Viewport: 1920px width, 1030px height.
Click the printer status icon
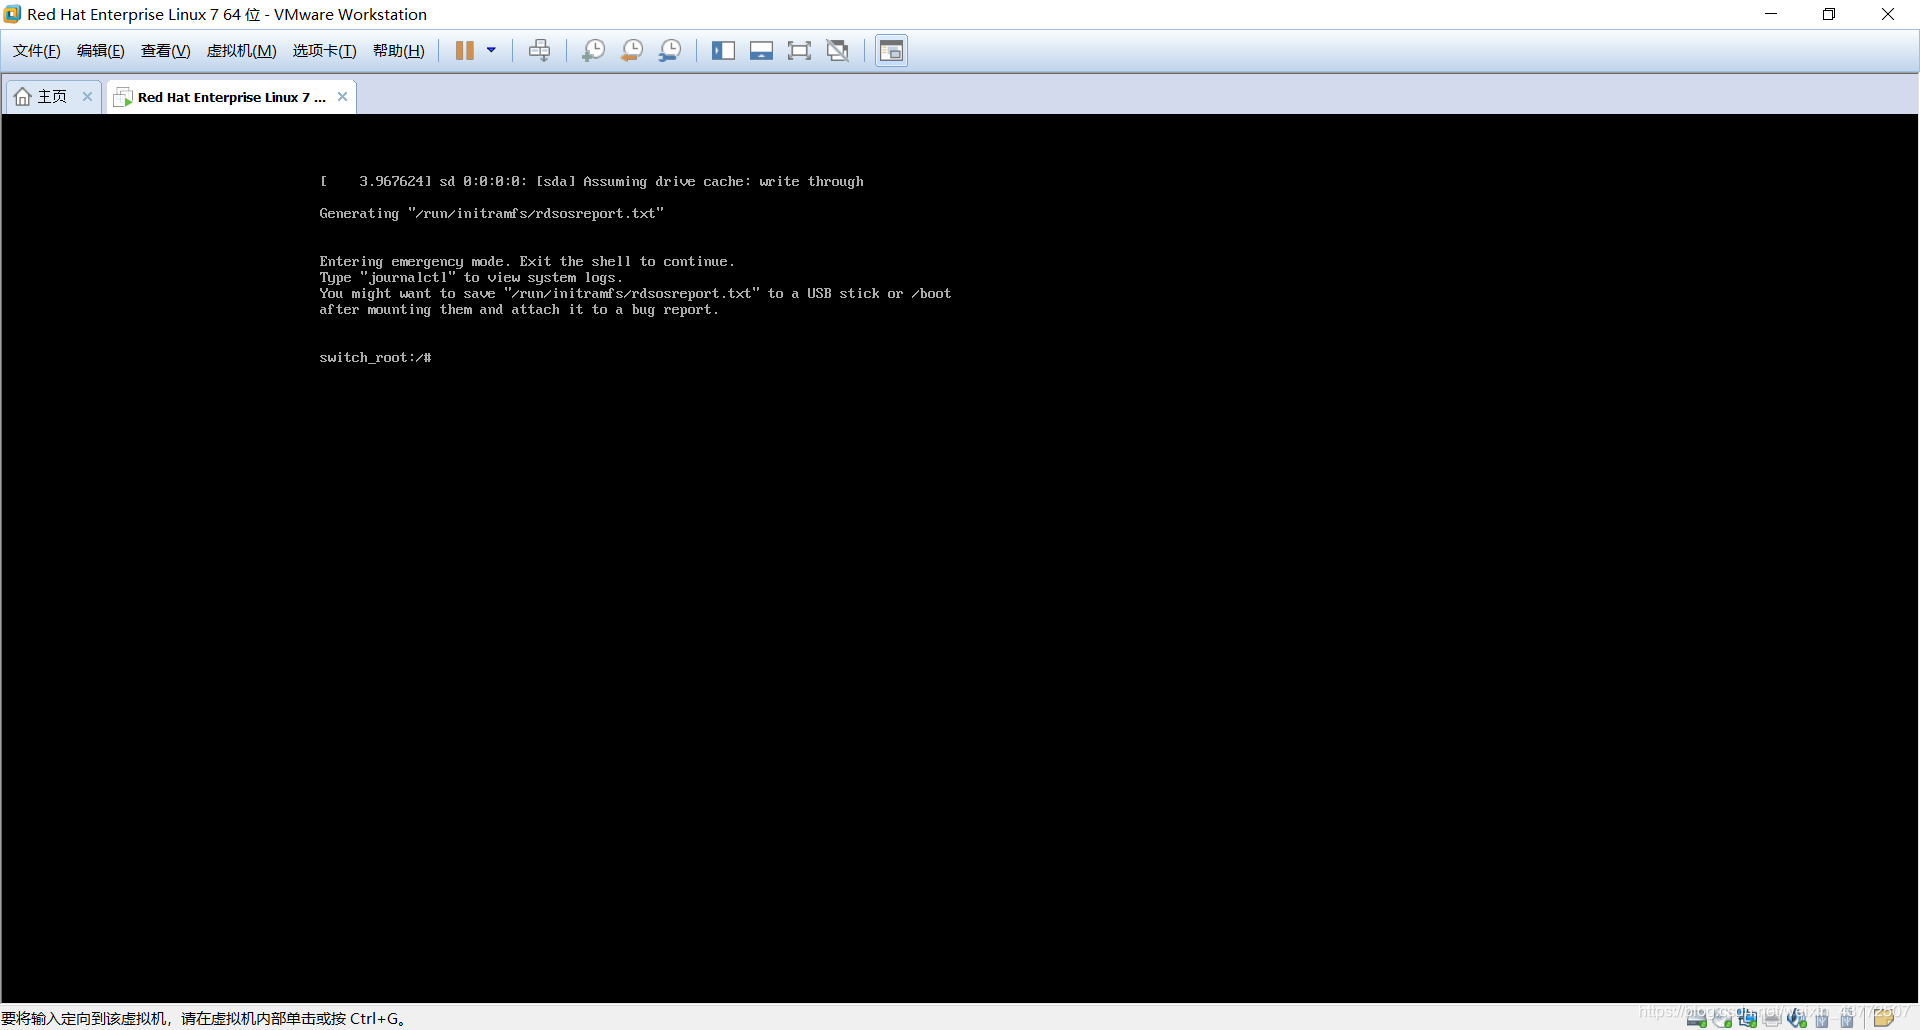pyautogui.click(x=1772, y=1019)
